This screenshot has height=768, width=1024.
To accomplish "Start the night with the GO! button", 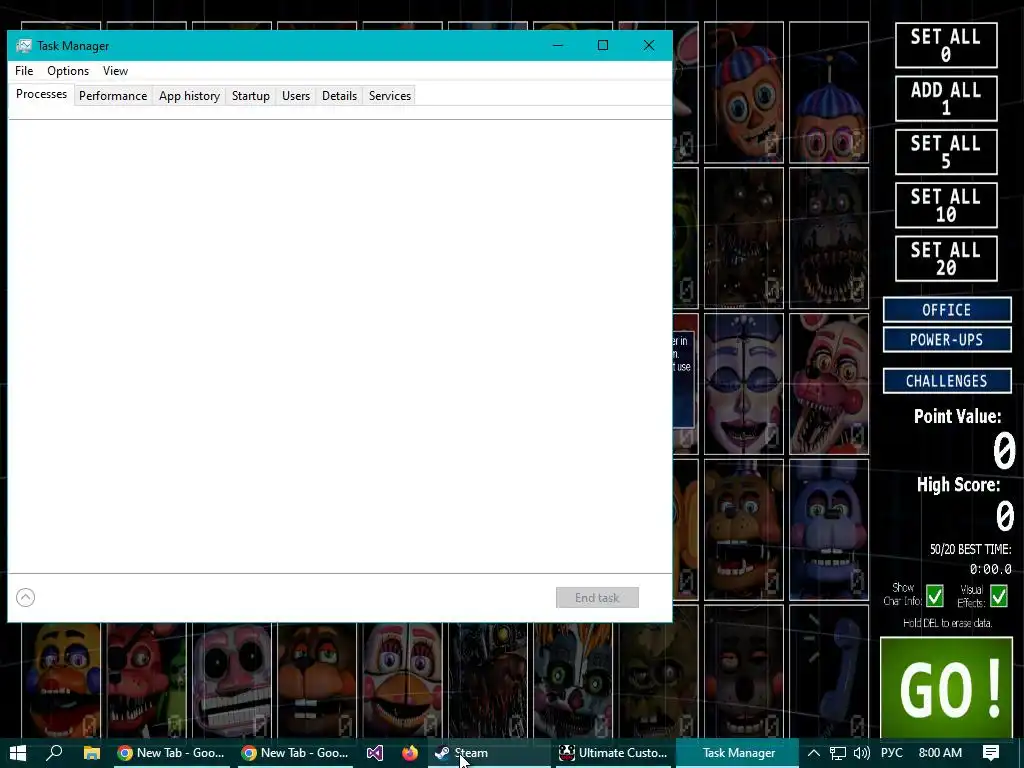I will click(946, 687).
